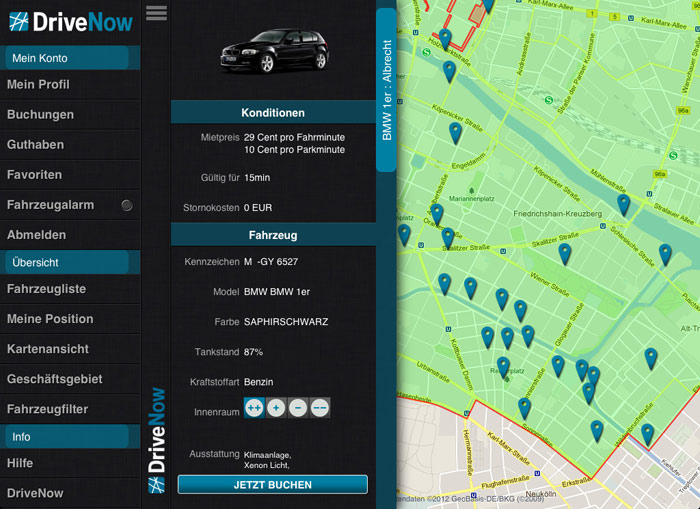
Task: Tap the Info section header
Action: (x=70, y=437)
